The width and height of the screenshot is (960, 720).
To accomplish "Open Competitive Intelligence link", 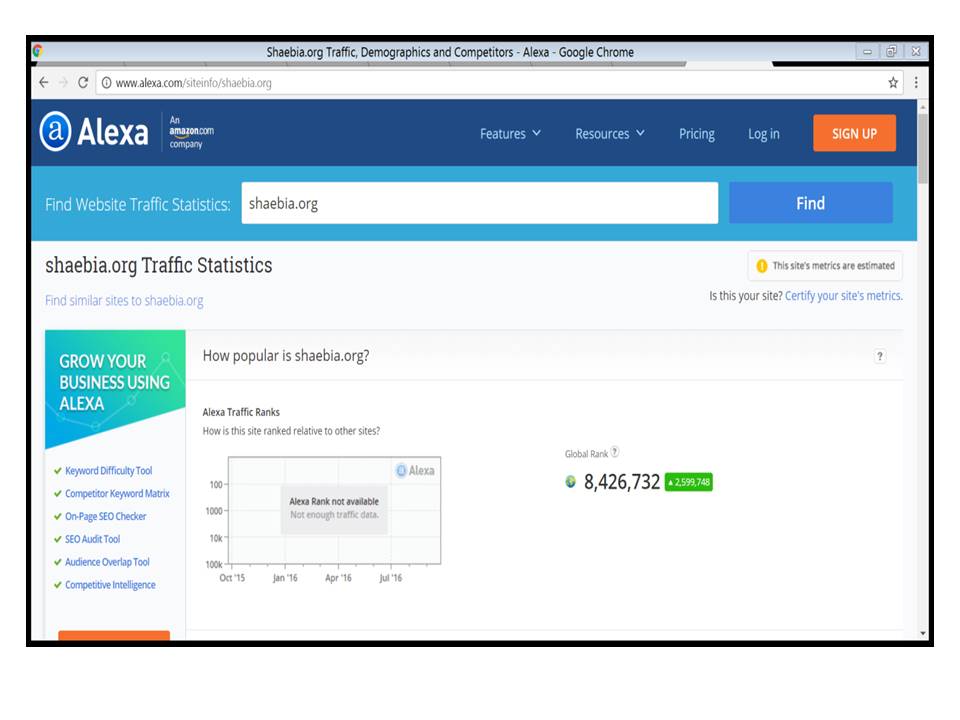I will point(110,585).
